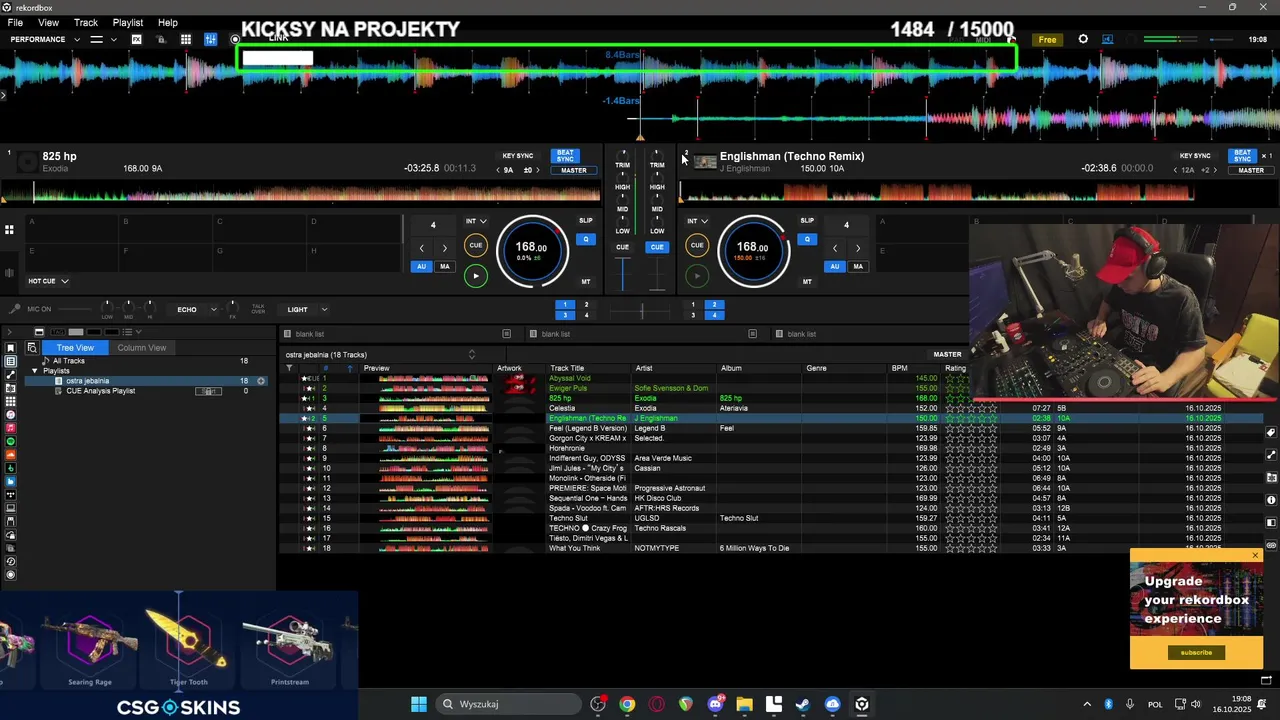Open Beatport icon in sidebar
The image size is (1280, 720).
click(10, 468)
